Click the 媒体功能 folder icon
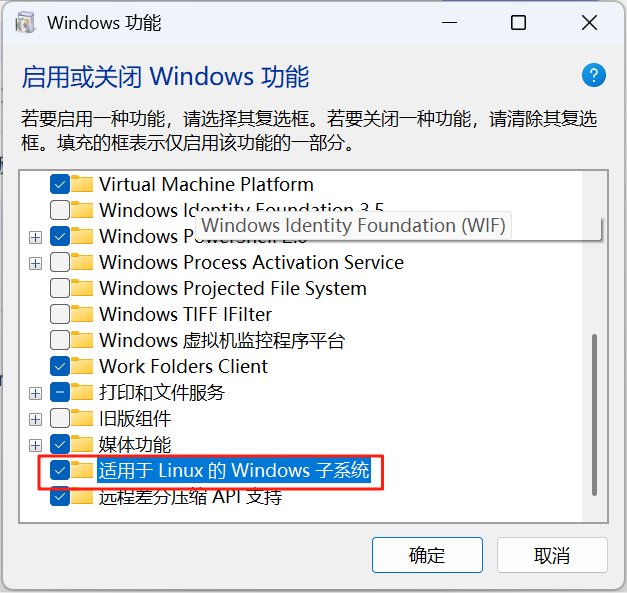 (x=82, y=444)
